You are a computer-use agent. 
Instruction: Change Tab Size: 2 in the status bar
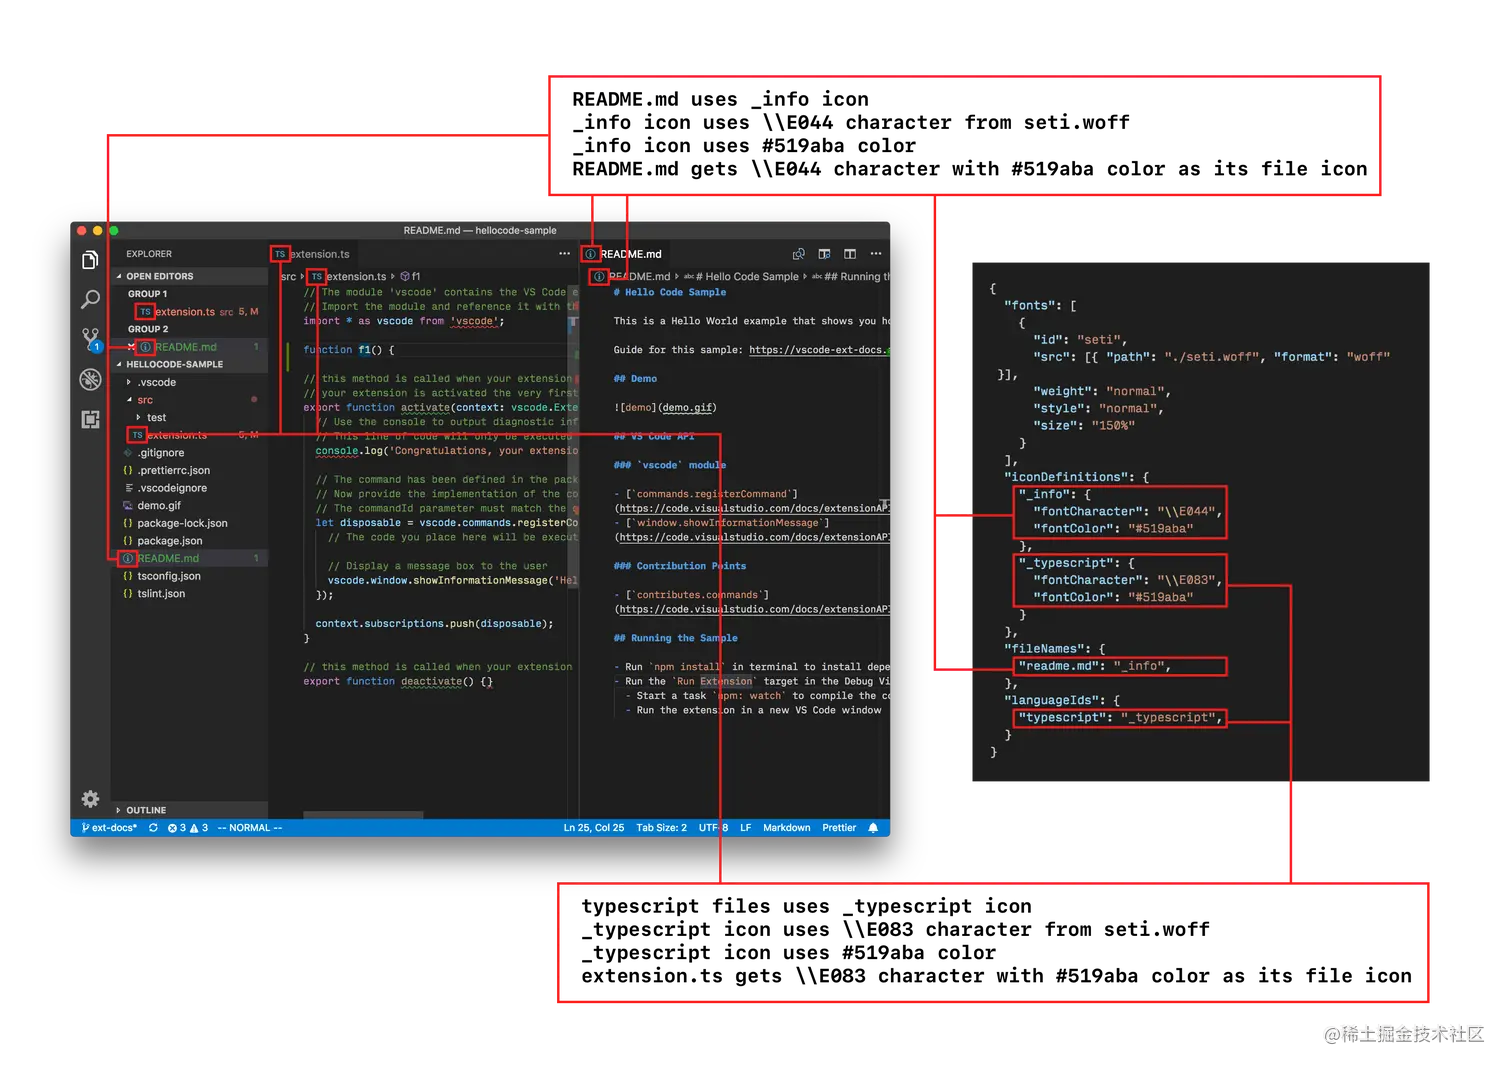[x=662, y=828]
